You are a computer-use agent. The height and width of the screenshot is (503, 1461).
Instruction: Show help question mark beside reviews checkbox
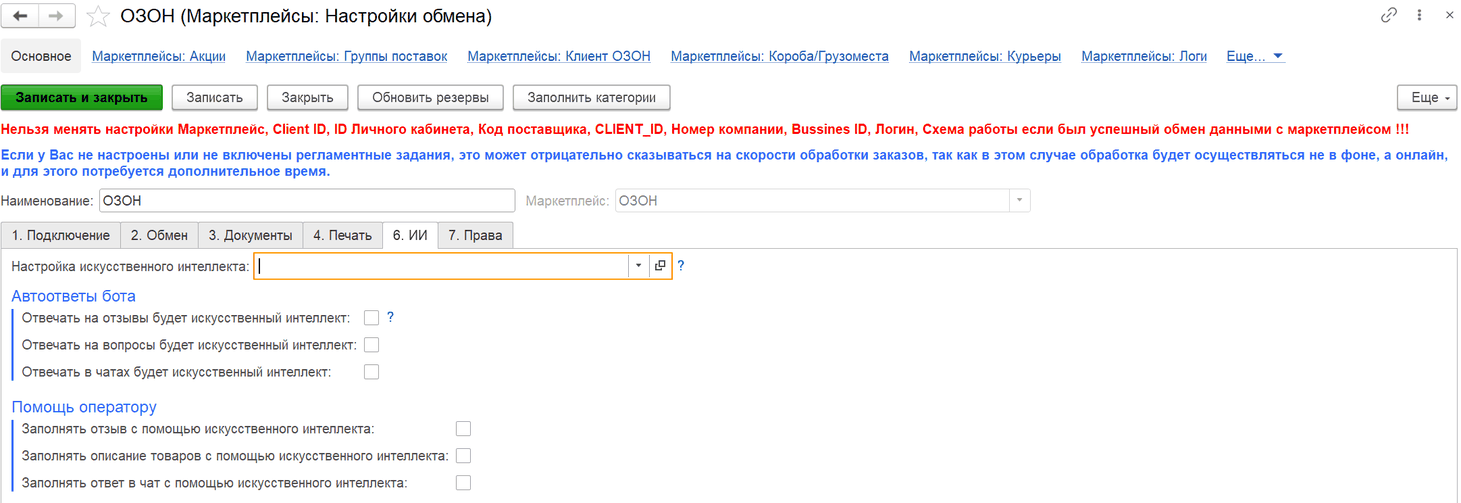390,317
